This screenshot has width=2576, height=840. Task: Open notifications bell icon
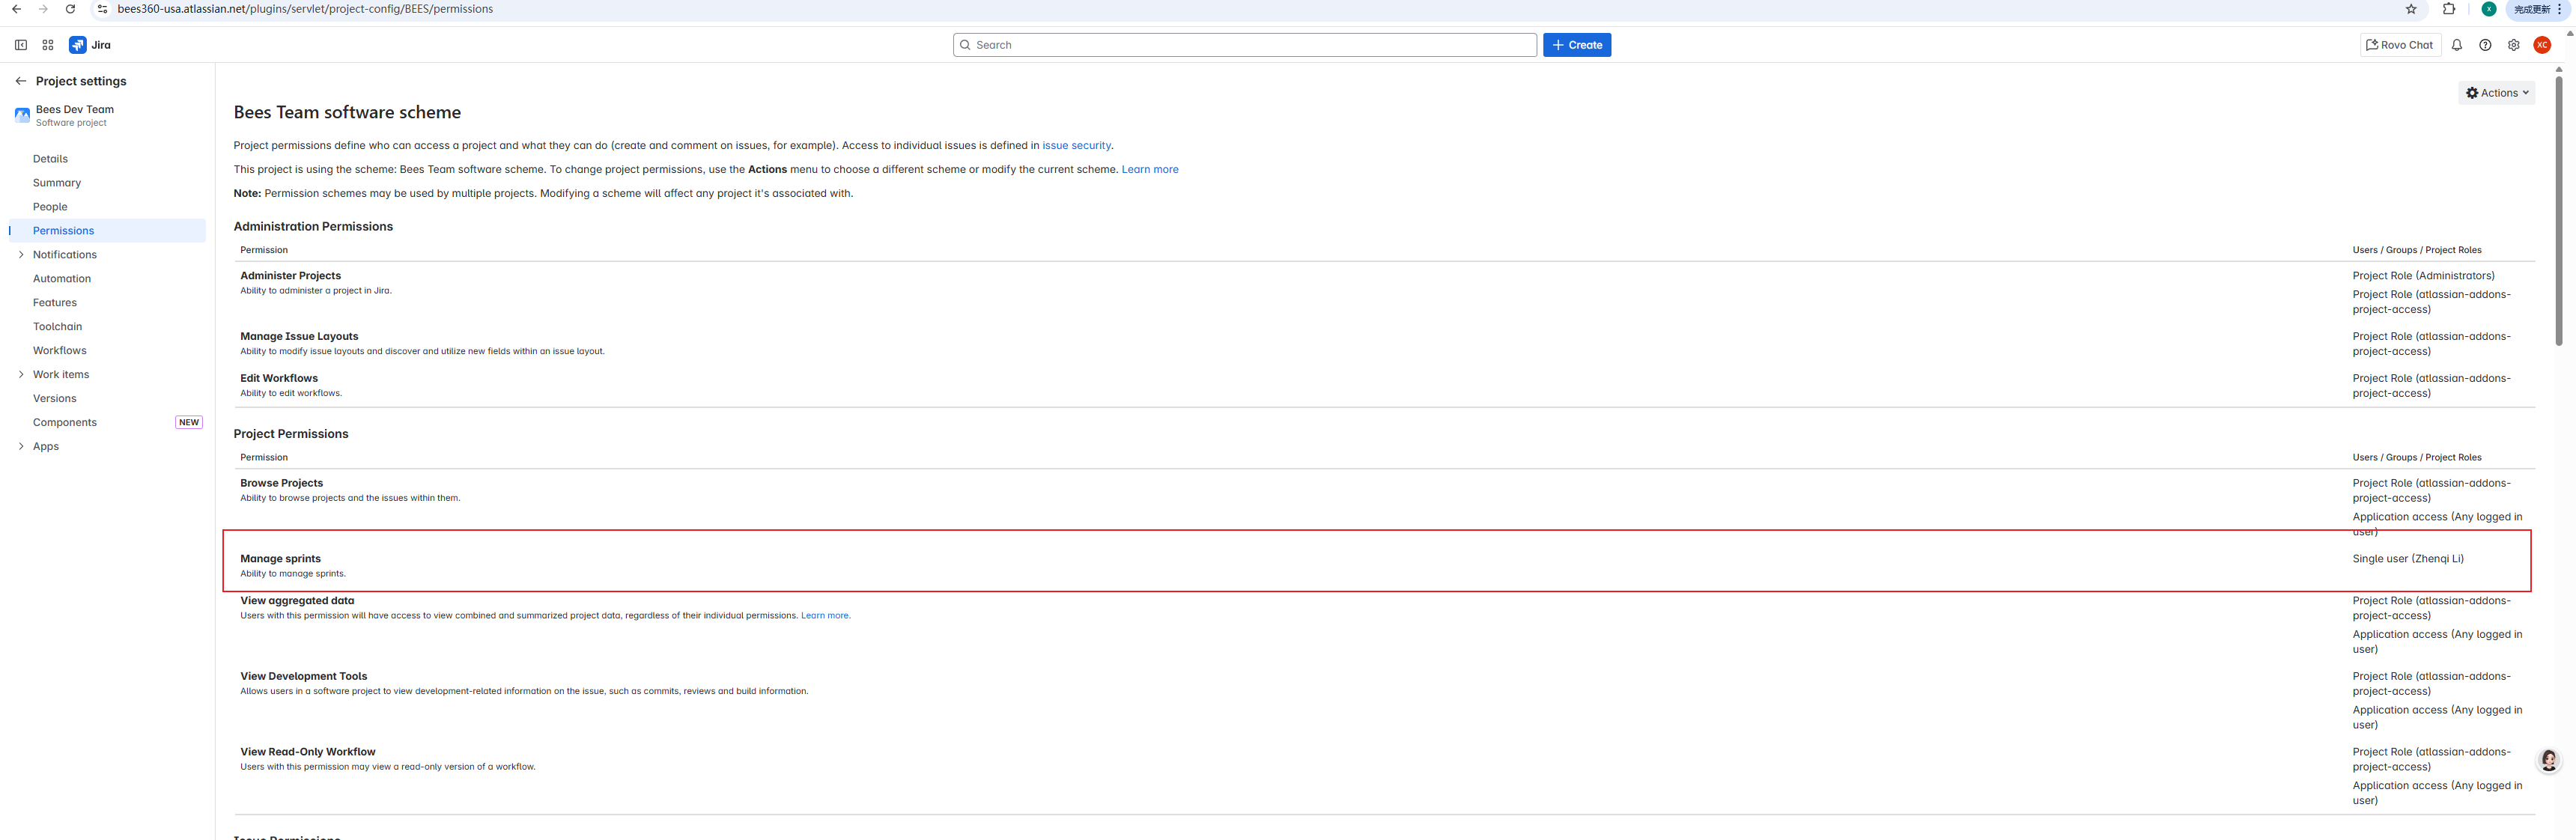[x=2457, y=45]
